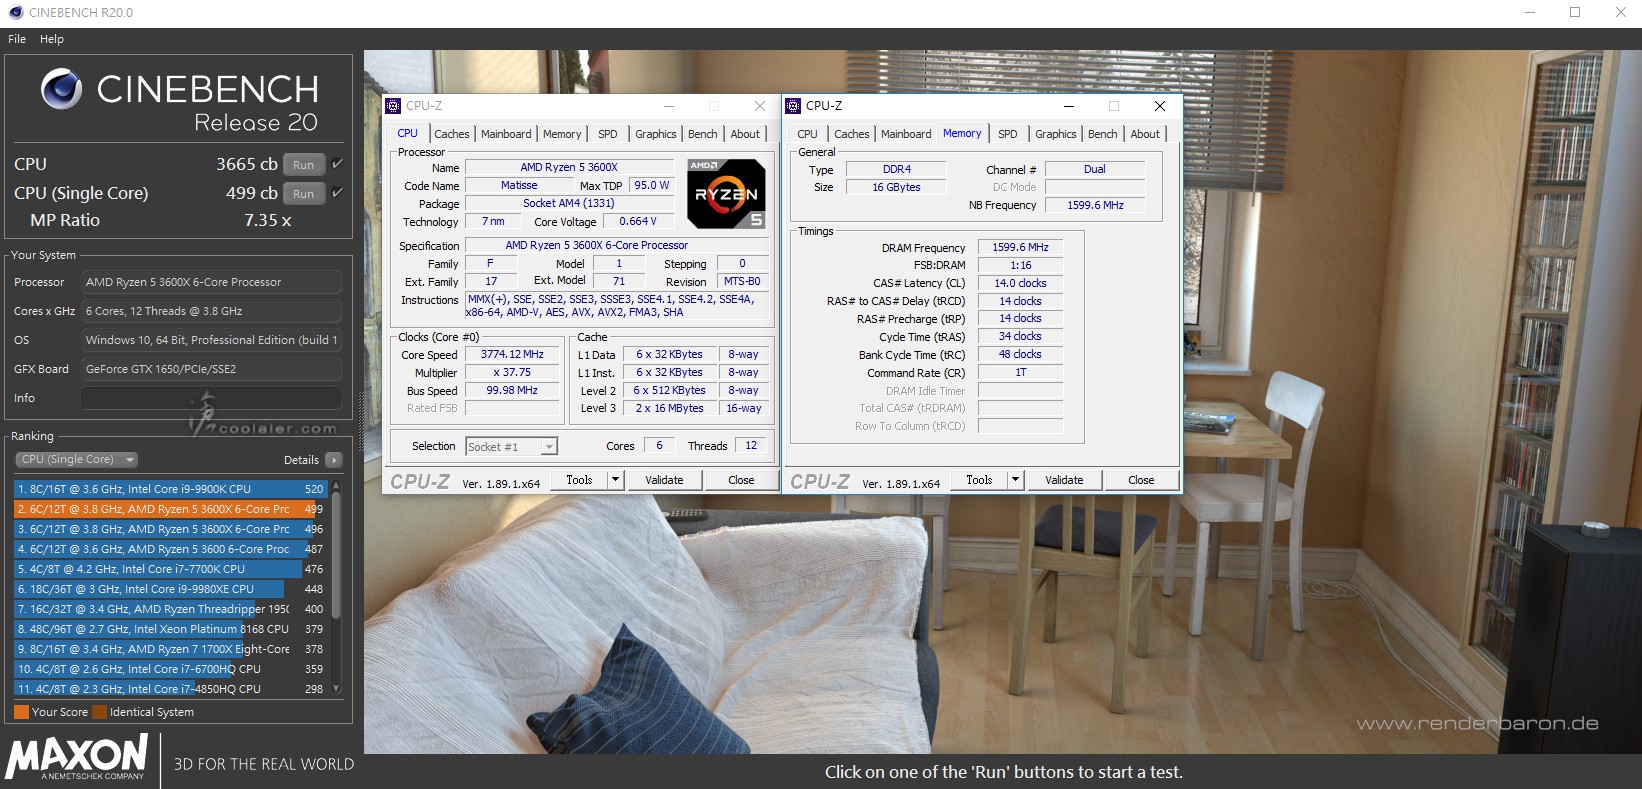Select ranking entry AMD Ryzen 5 3600 scoring 487

[x=171, y=549]
